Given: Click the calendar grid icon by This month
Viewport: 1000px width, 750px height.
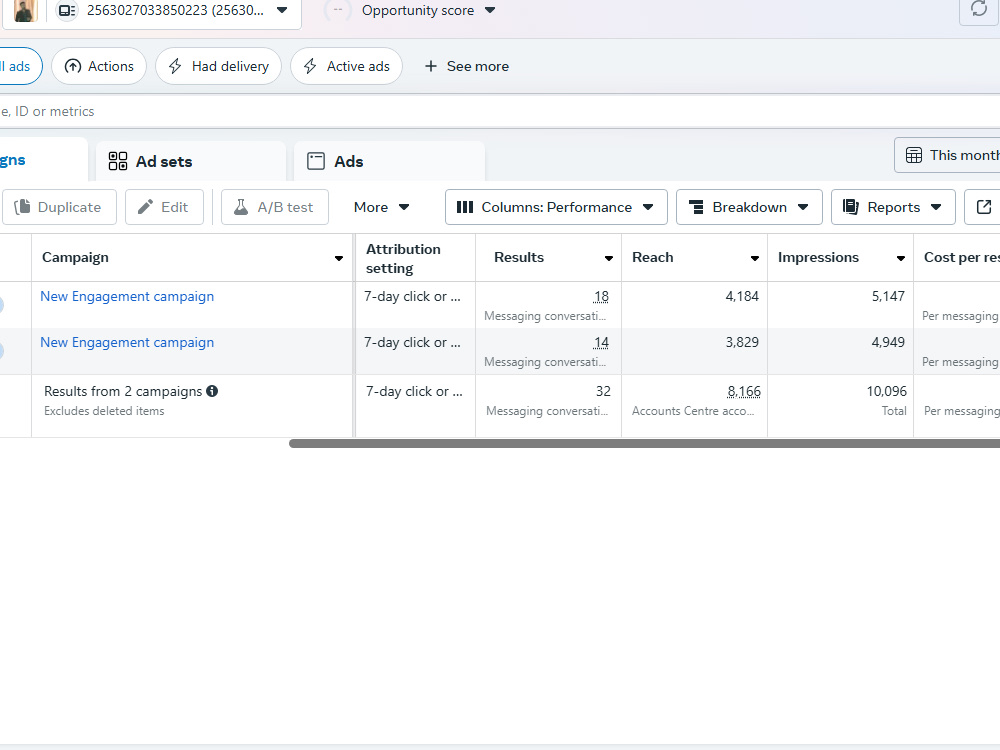Looking at the screenshot, I should (913, 155).
